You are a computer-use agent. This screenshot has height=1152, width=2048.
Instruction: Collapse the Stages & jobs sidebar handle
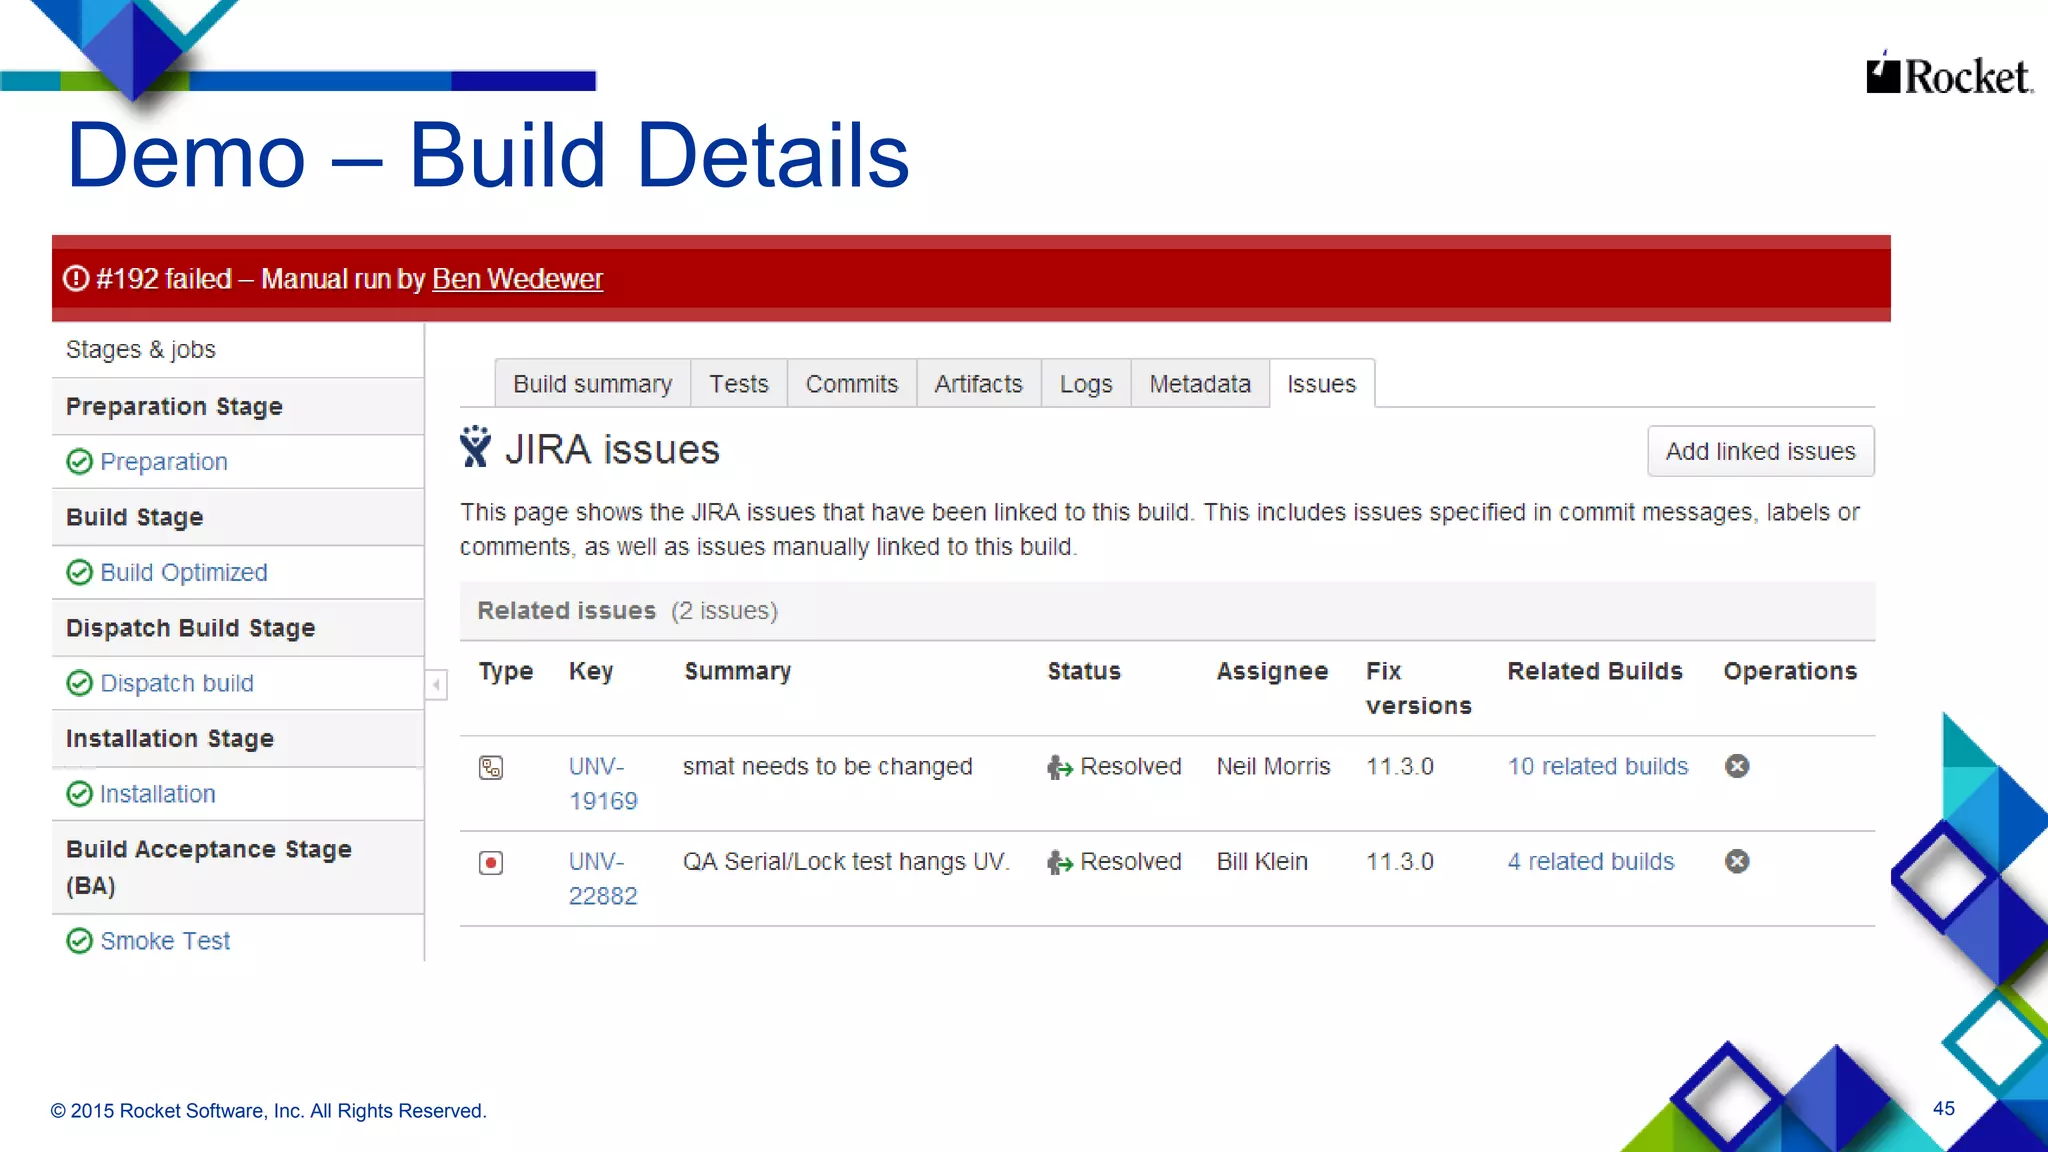(436, 685)
